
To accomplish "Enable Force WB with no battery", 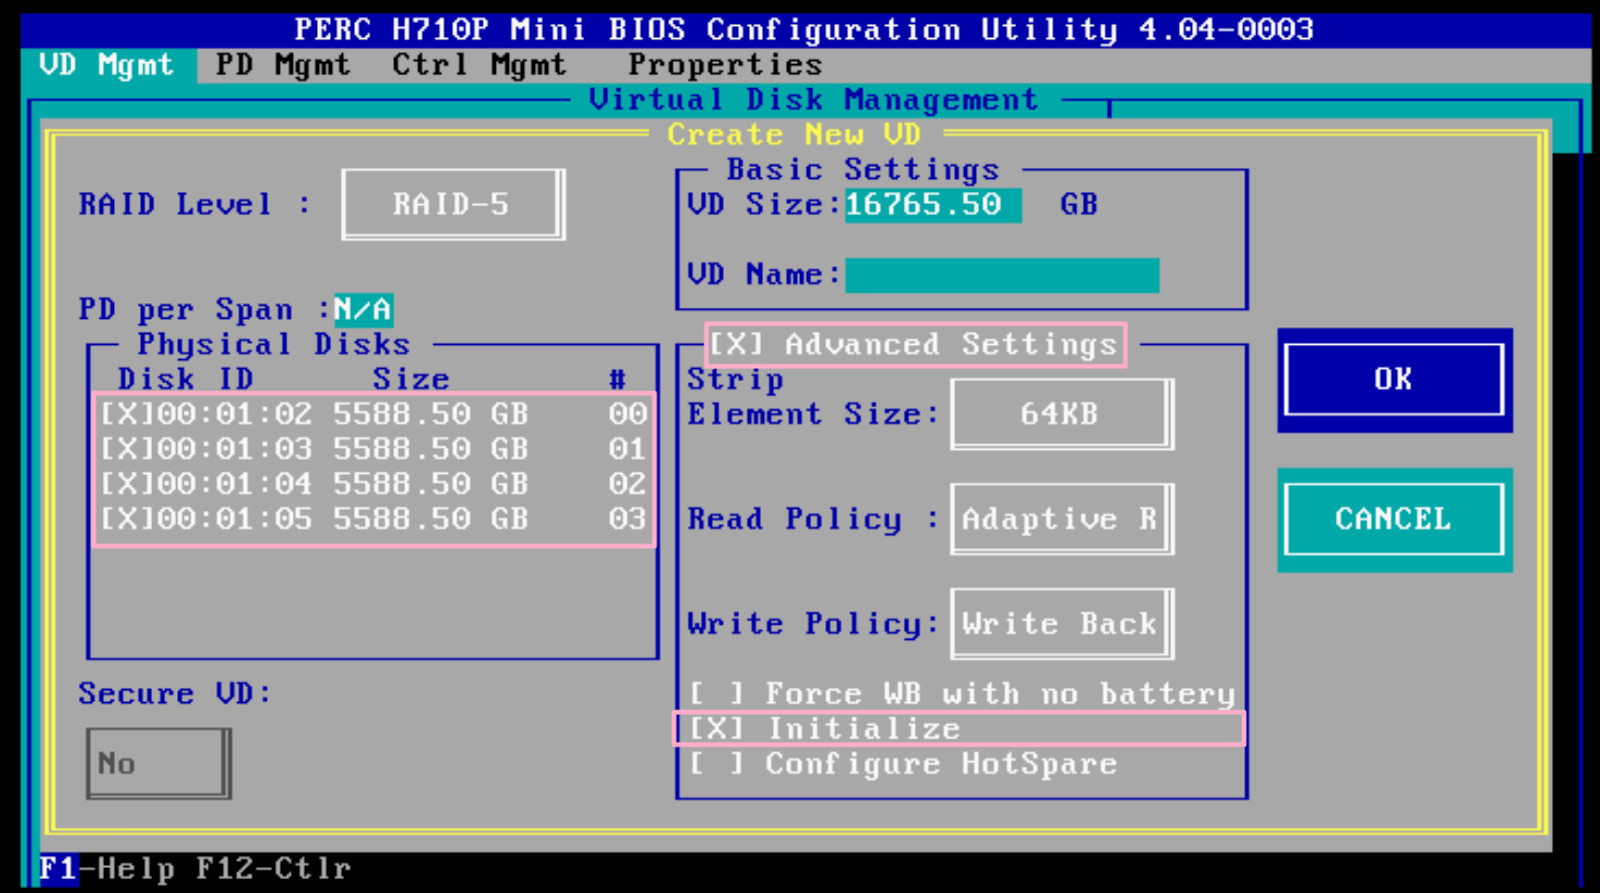I will point(717,694).
